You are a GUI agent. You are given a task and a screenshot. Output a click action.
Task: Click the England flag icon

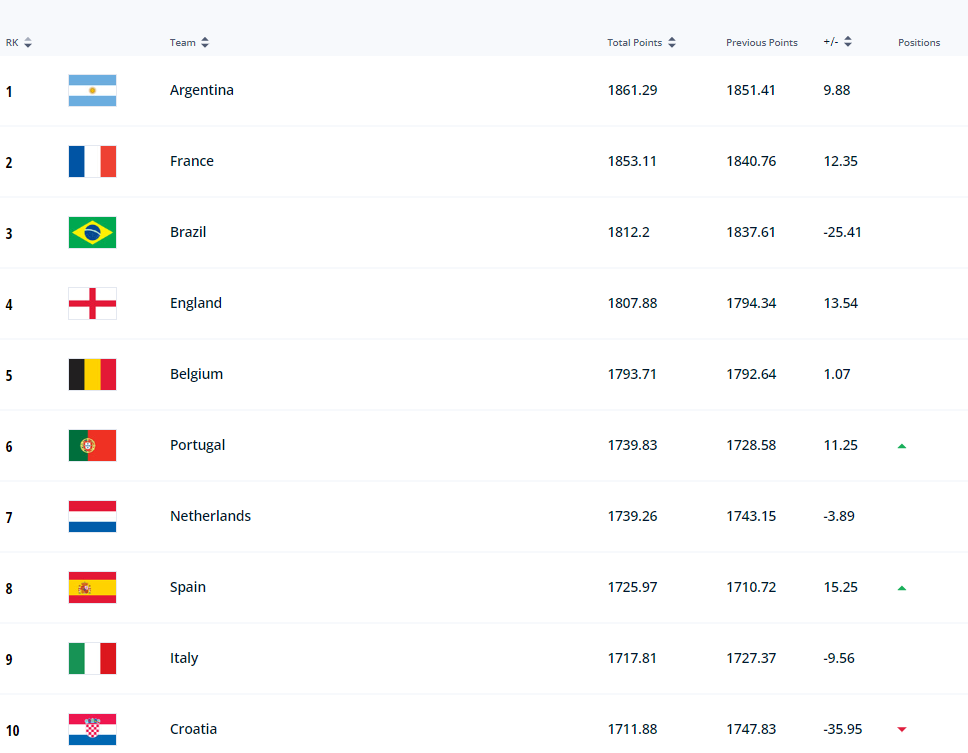[x=92, y=304]
